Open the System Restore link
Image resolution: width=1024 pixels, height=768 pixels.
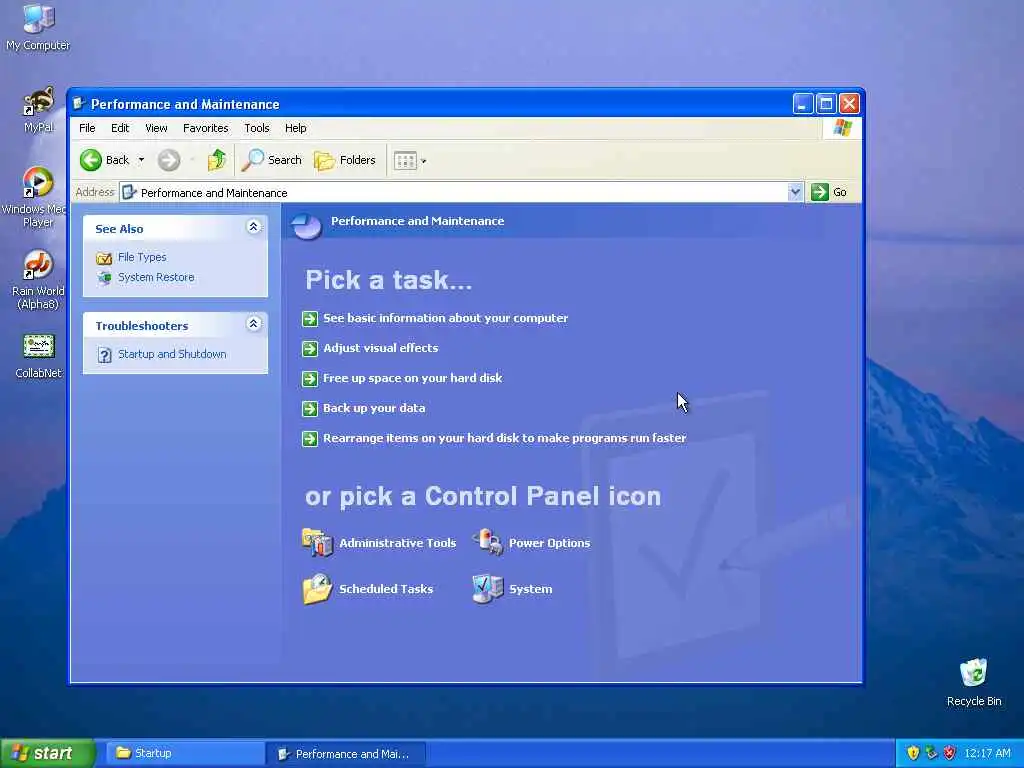click(x=156, y=277)
